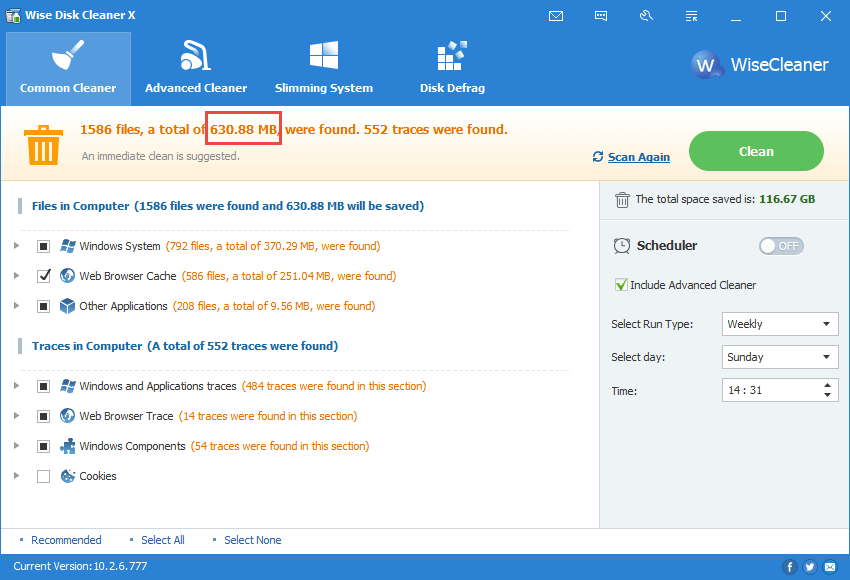Open the Select day dropdown
850x580 pixels.
[780, 357]
